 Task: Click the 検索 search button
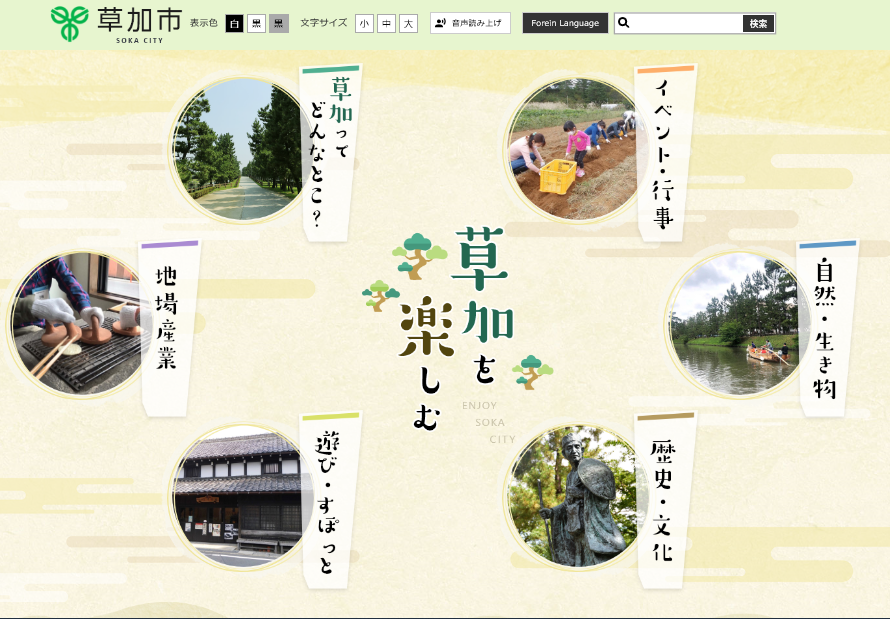(x=758, y=23)
